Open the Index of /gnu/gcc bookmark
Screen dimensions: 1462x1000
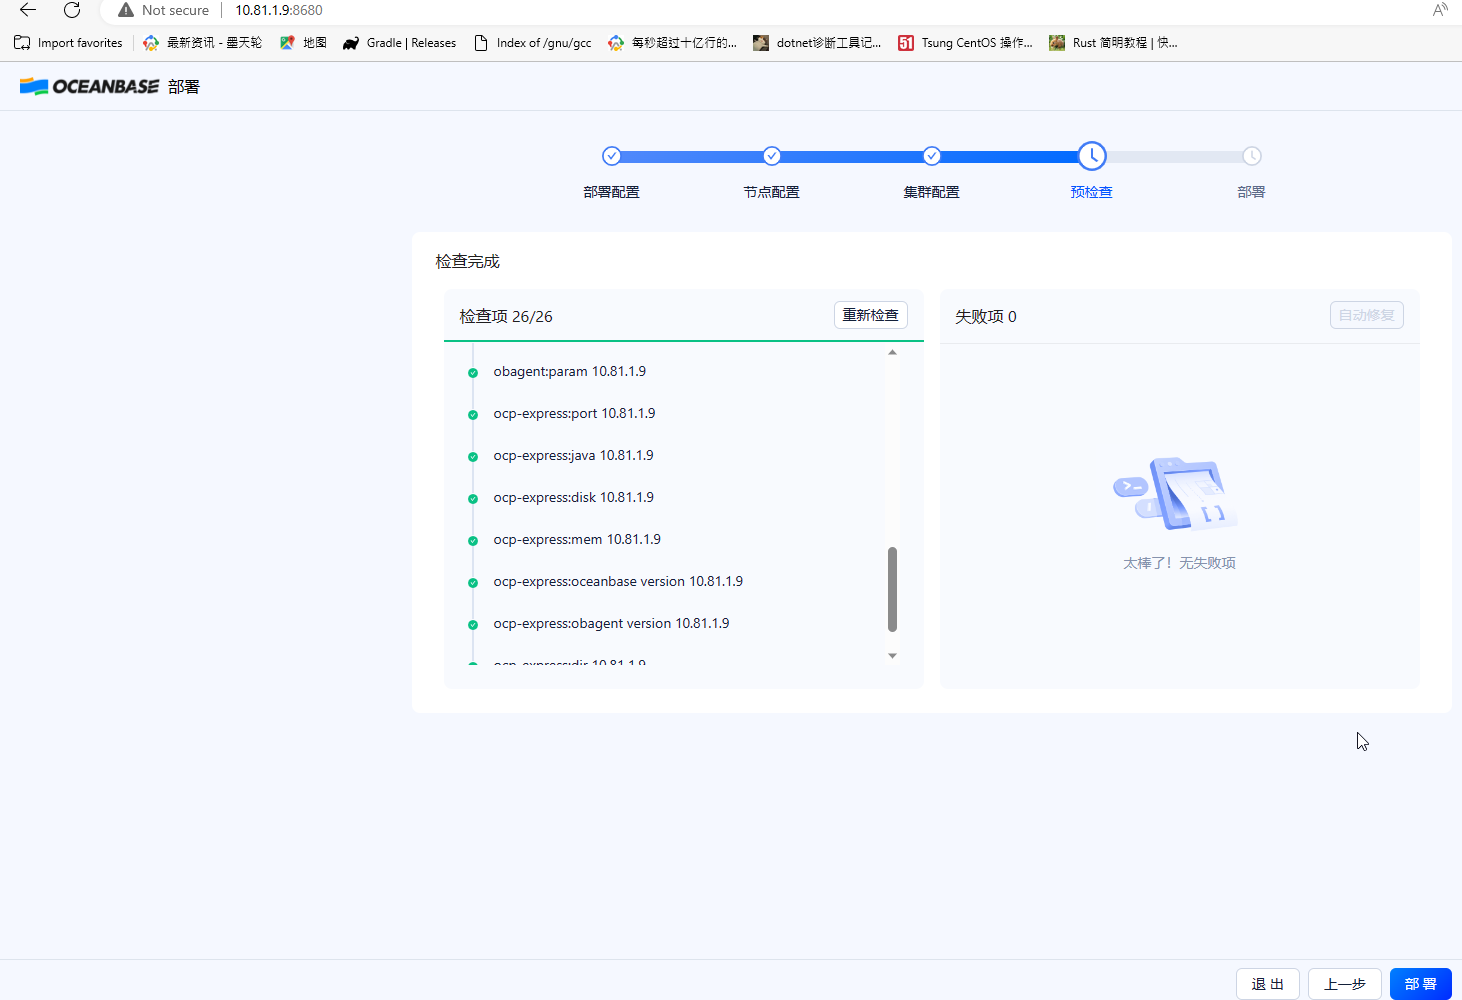coord(542,42)
